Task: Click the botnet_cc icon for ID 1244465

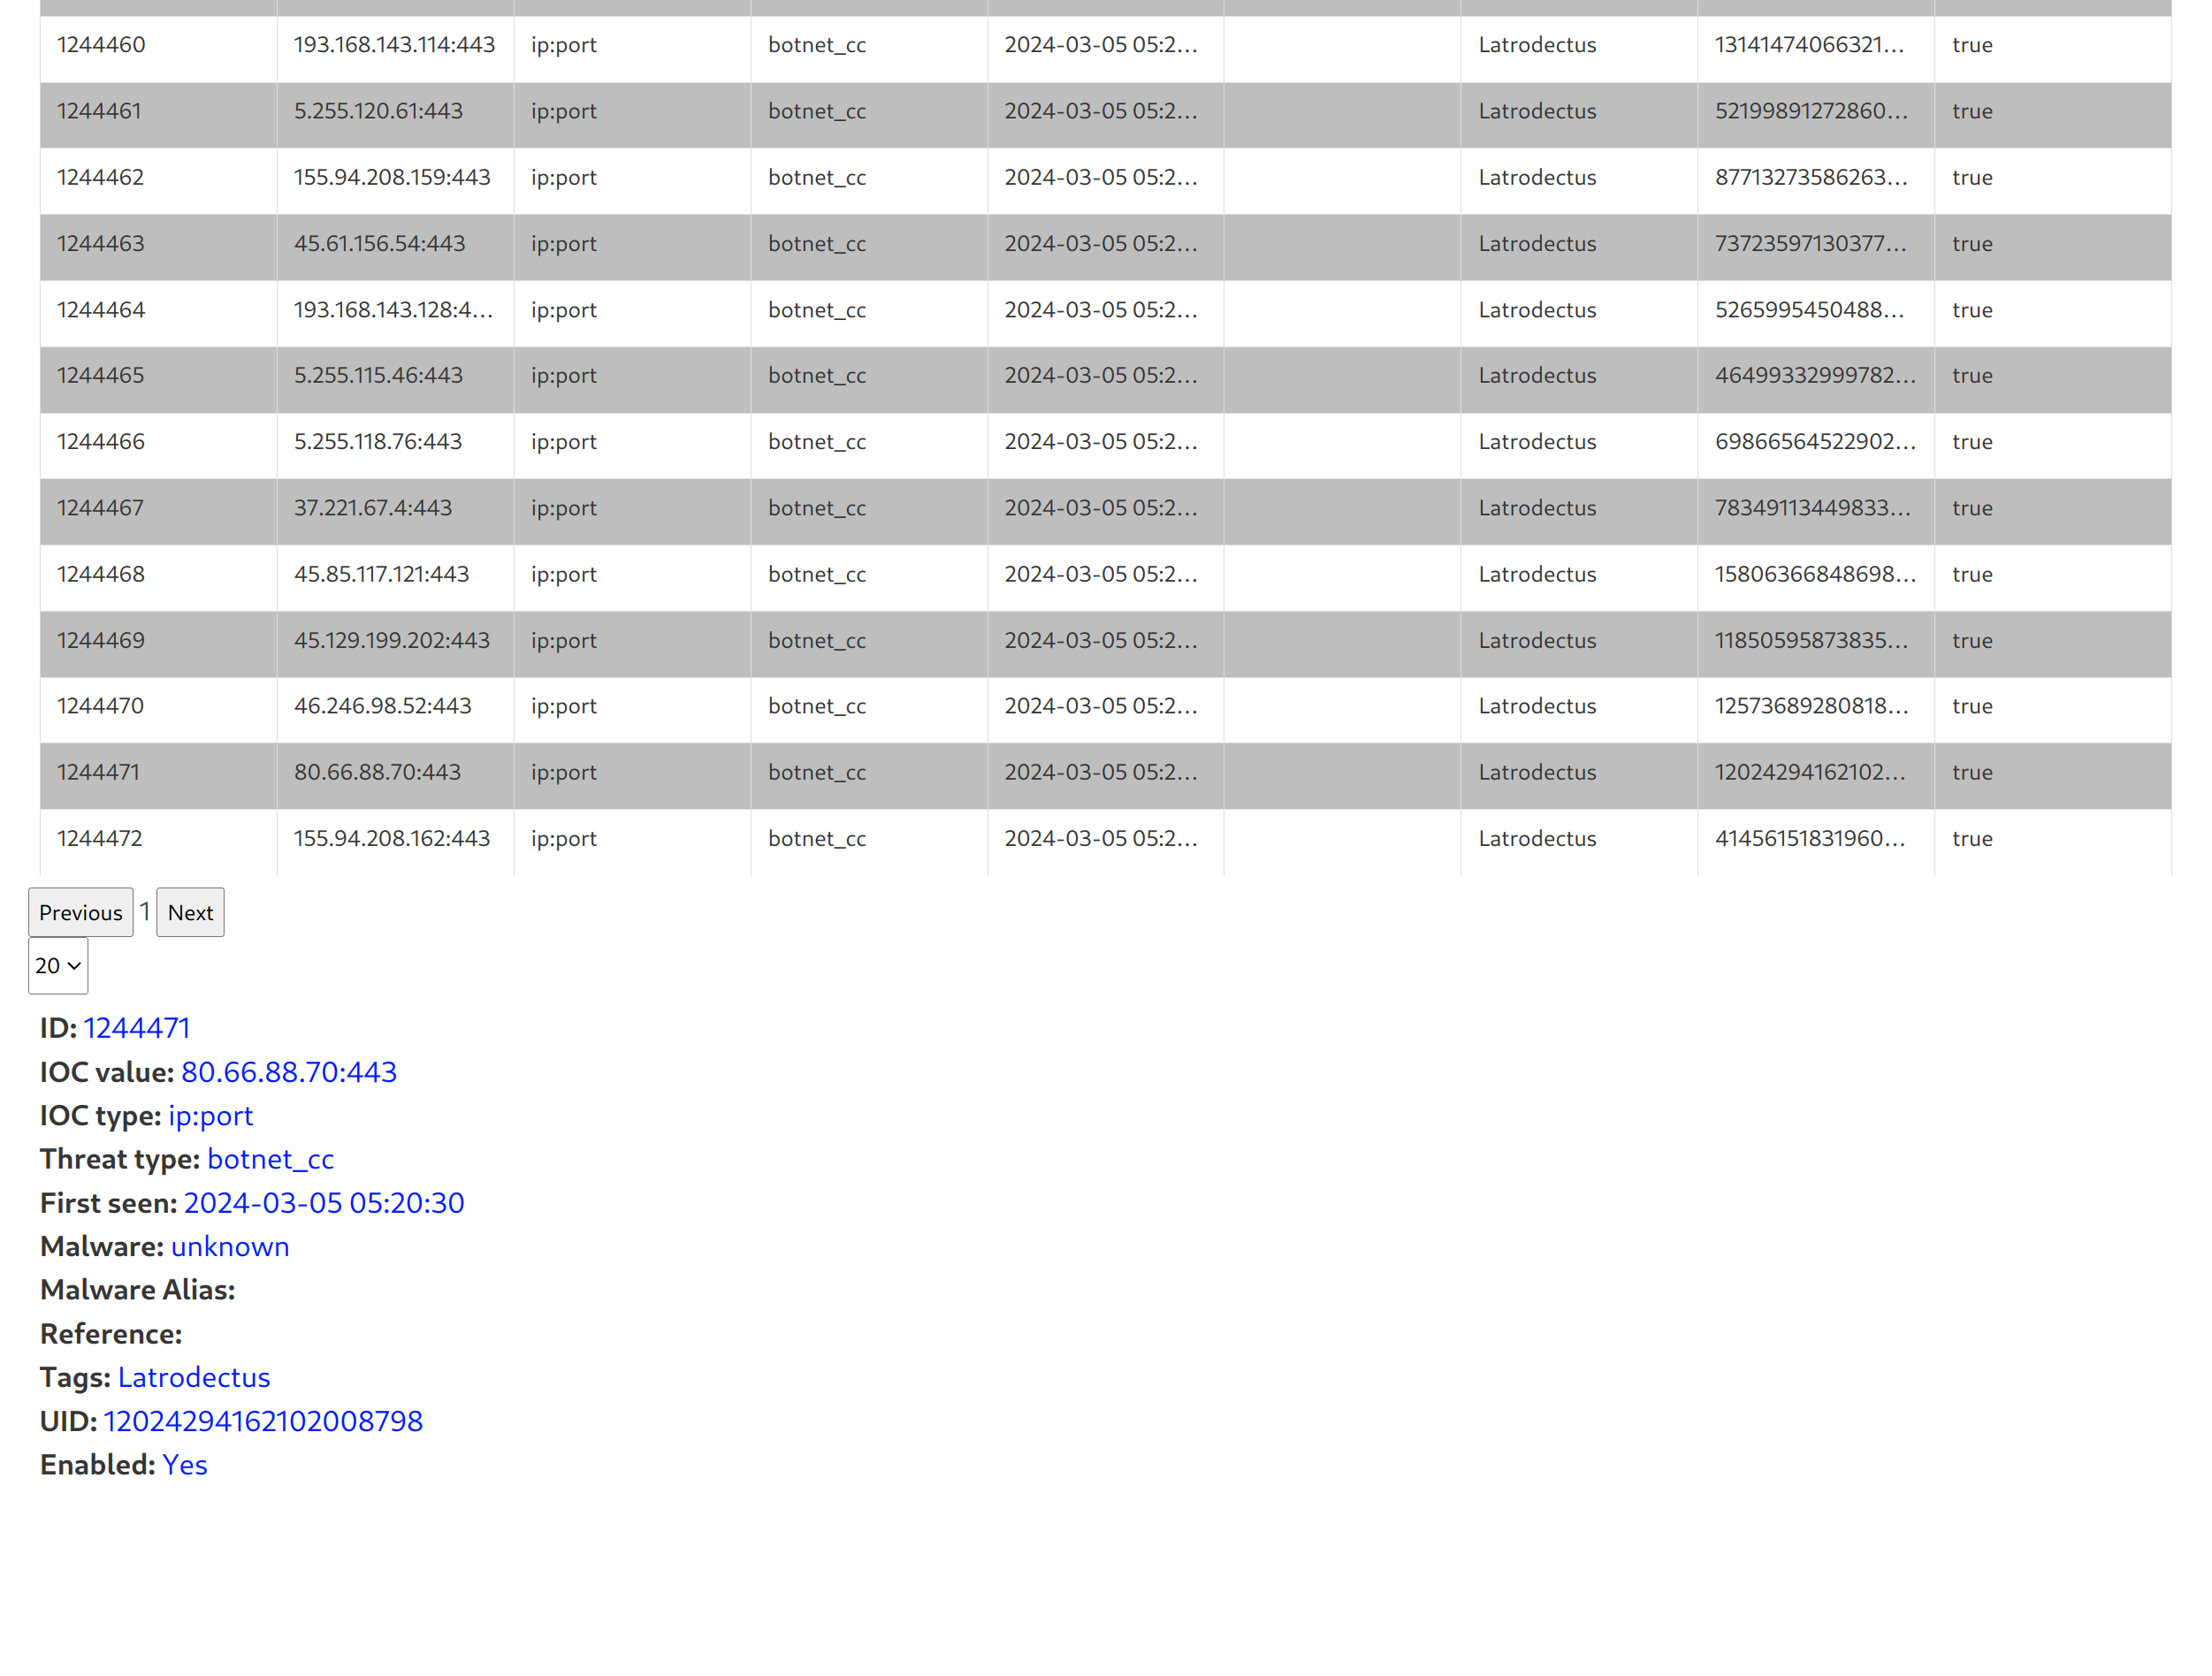Action: tap(815, 375)
